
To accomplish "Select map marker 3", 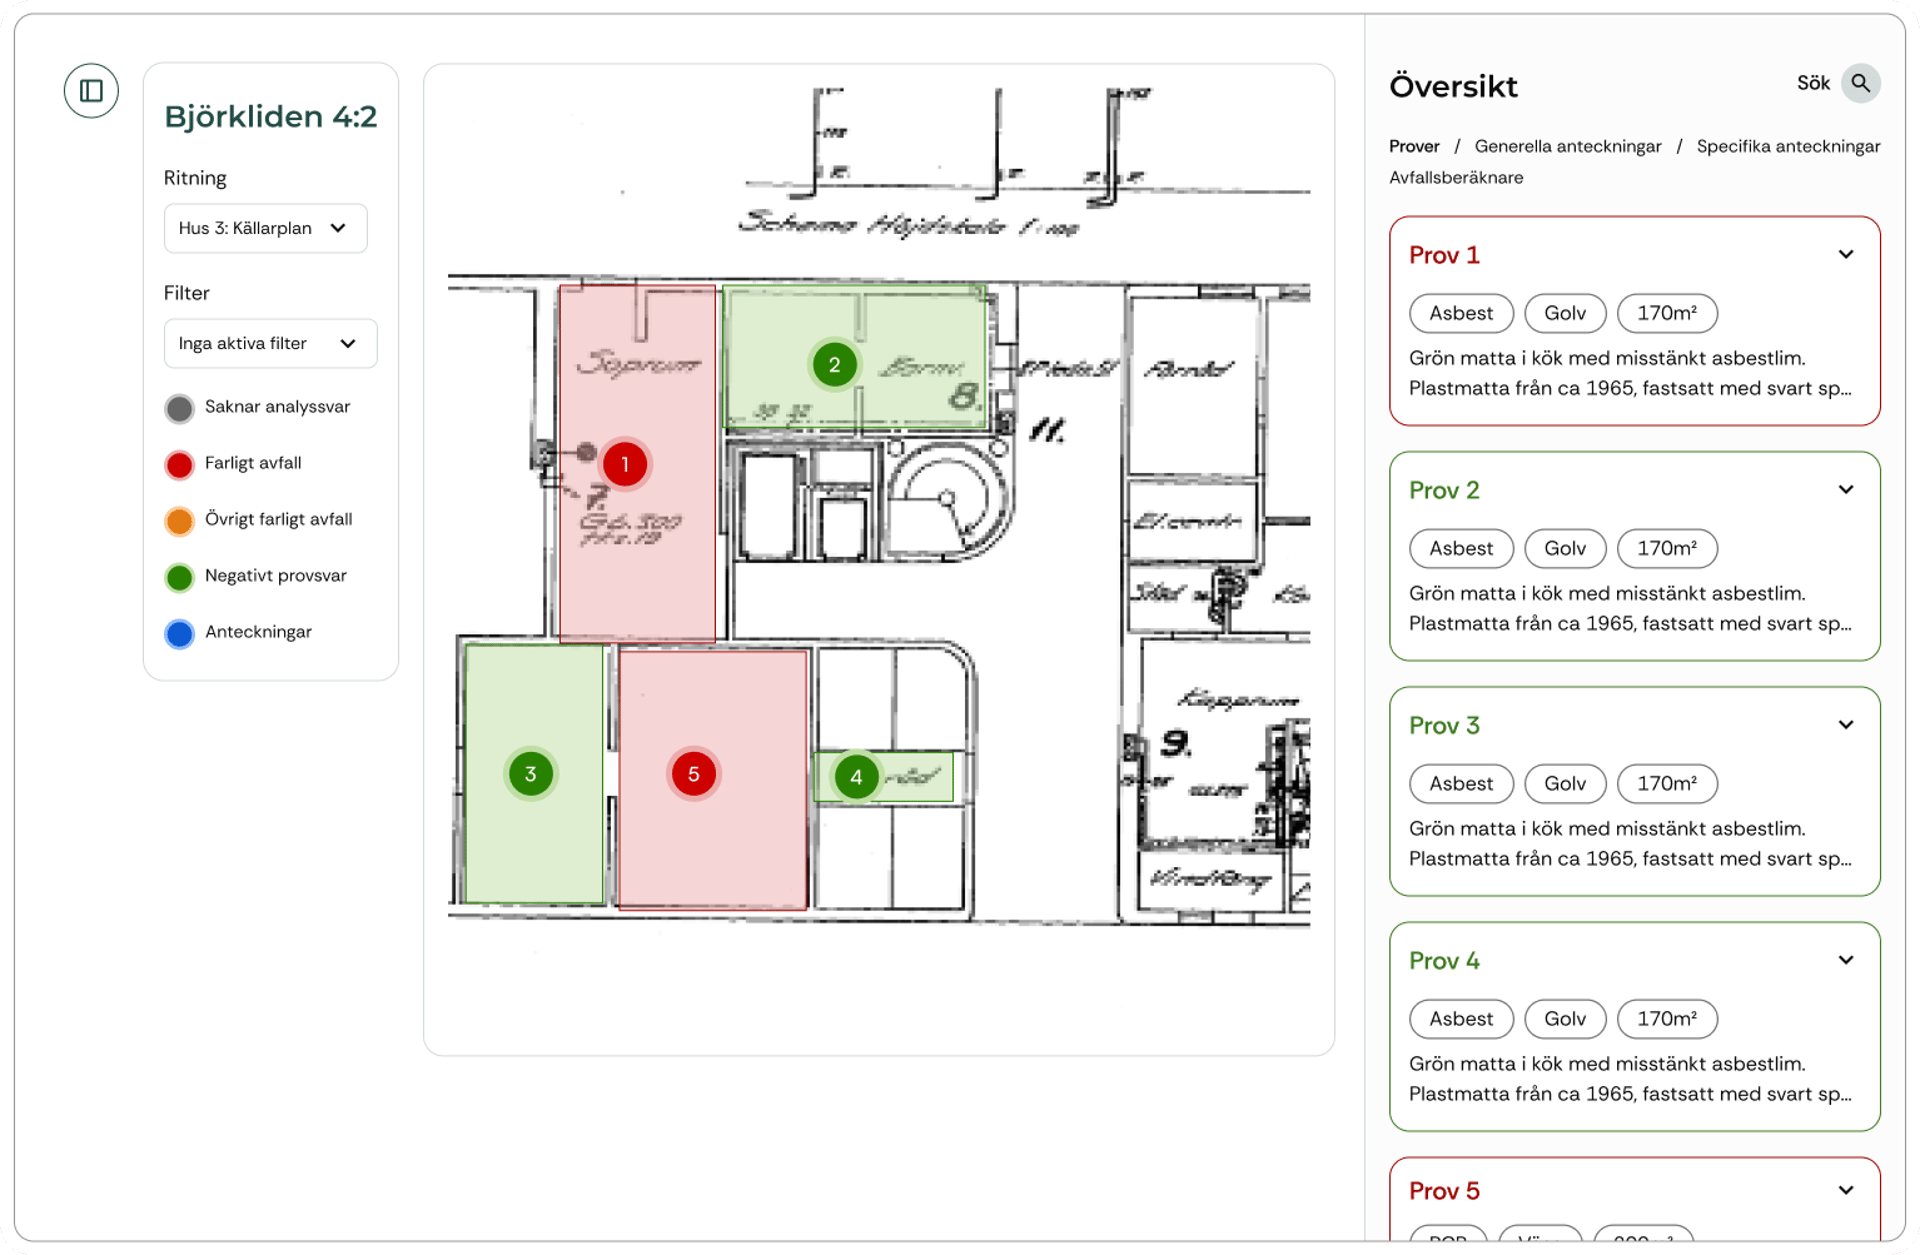I will click(531, 774).
